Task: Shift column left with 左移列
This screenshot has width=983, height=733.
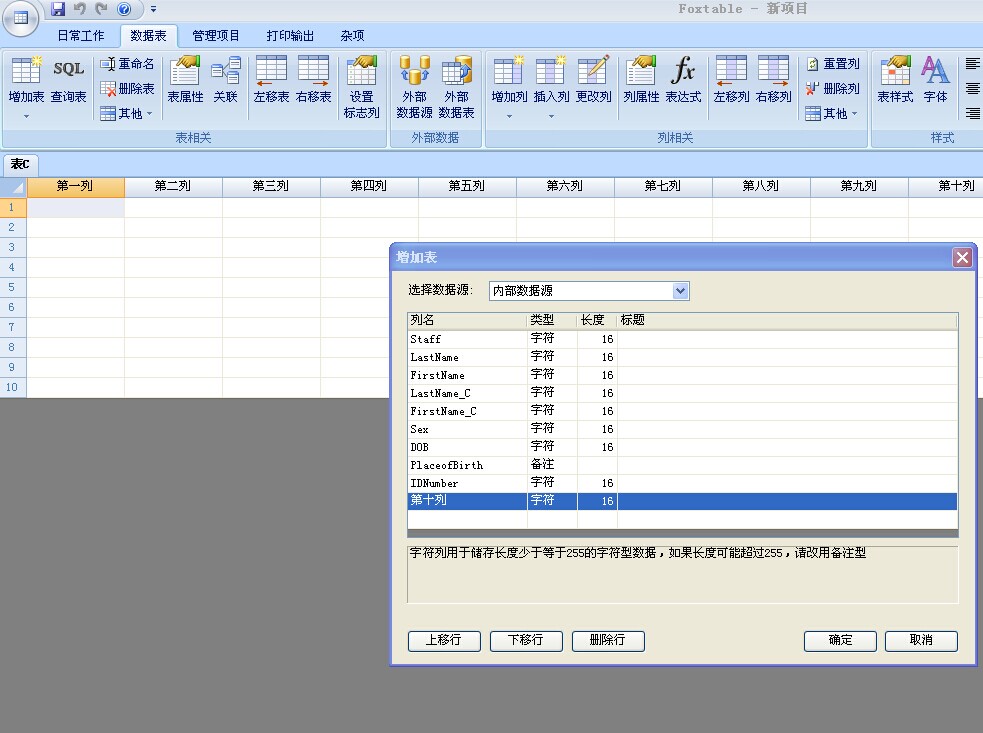Action: coord(732,79)
